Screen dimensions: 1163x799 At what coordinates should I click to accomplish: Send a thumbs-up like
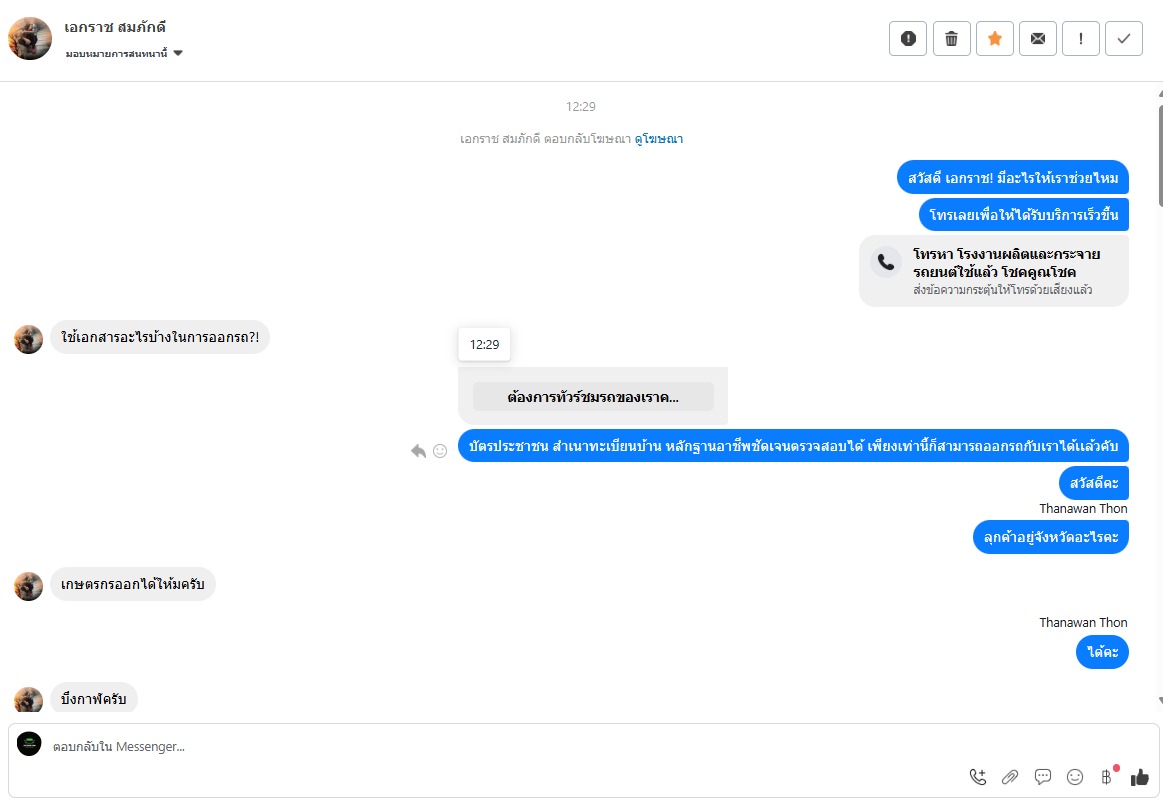click(1139, 777)
